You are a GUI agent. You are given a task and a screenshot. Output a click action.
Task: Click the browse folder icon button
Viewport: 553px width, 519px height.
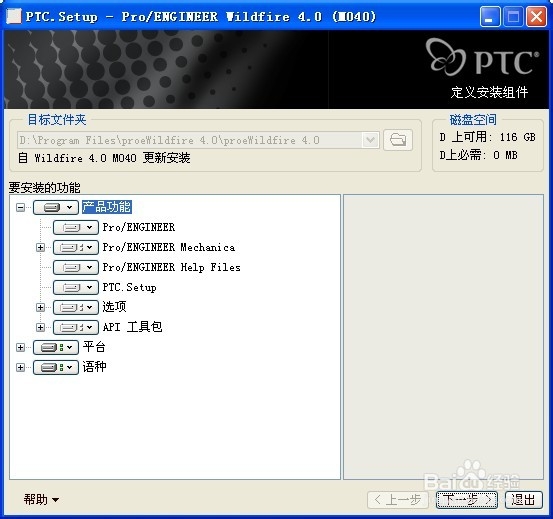(398, 140)
